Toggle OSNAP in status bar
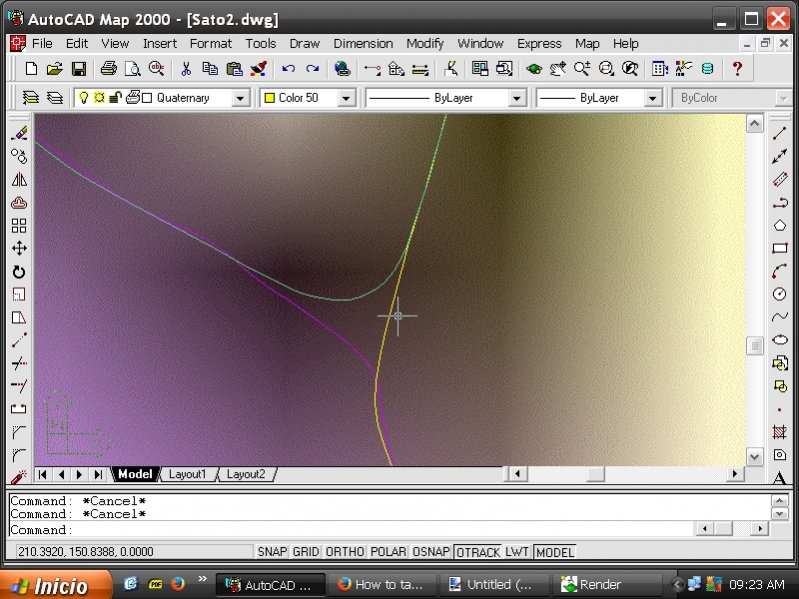 point(431,552)
